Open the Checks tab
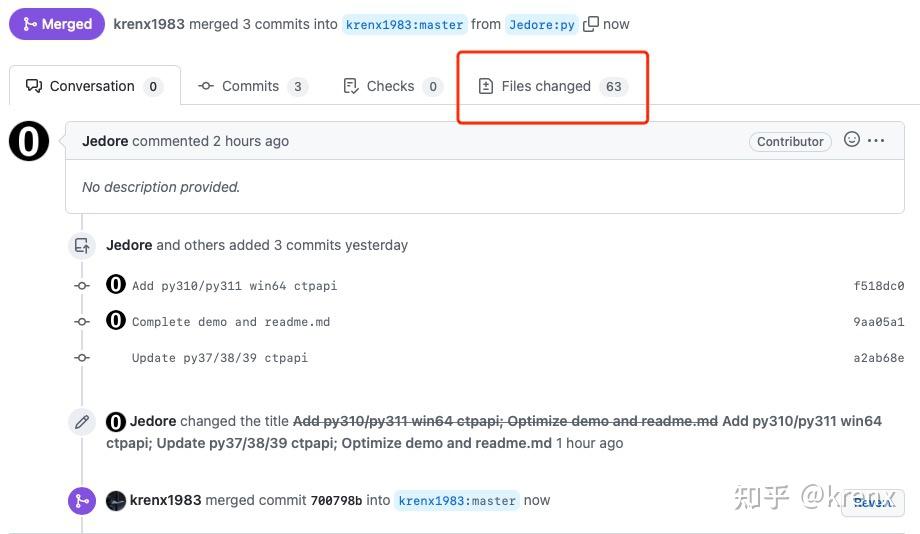 point(390,86)
